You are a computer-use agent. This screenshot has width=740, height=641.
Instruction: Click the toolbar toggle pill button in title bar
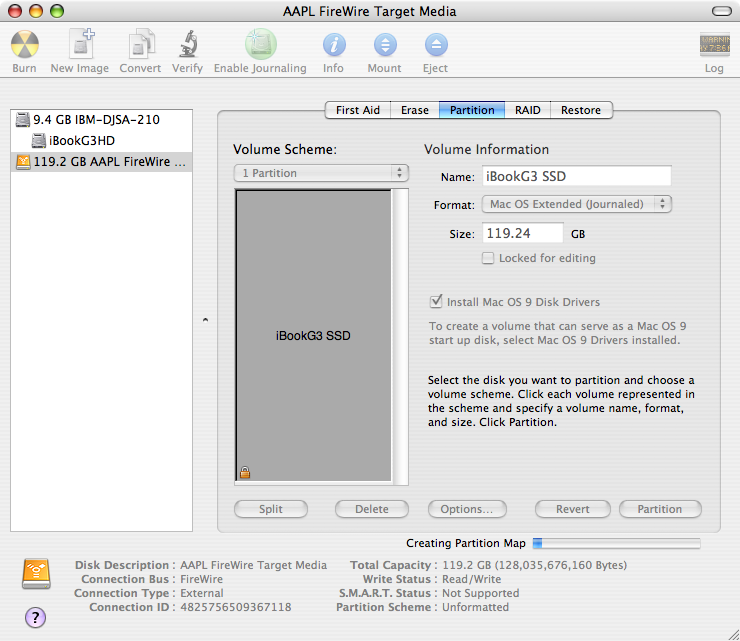[x=722, y=11]
